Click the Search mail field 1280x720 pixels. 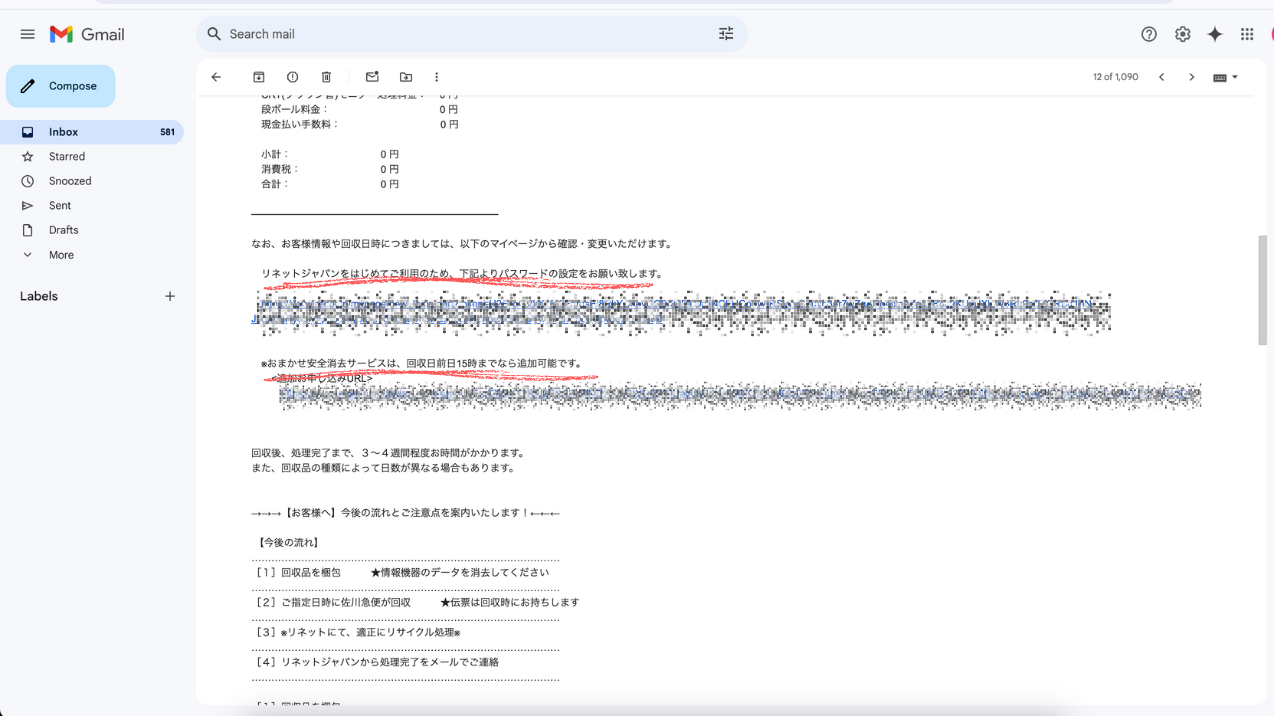click(470, 34)
